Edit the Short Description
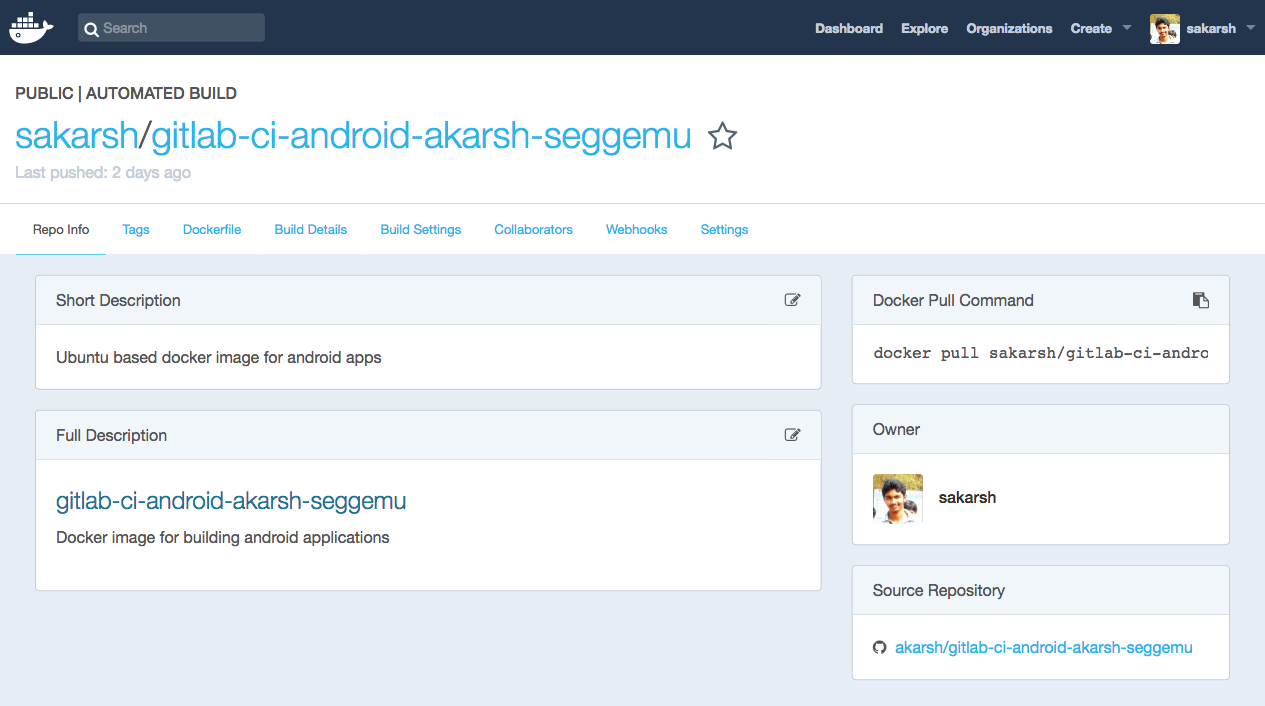The image size is (1265, 706). pos(793,300)
